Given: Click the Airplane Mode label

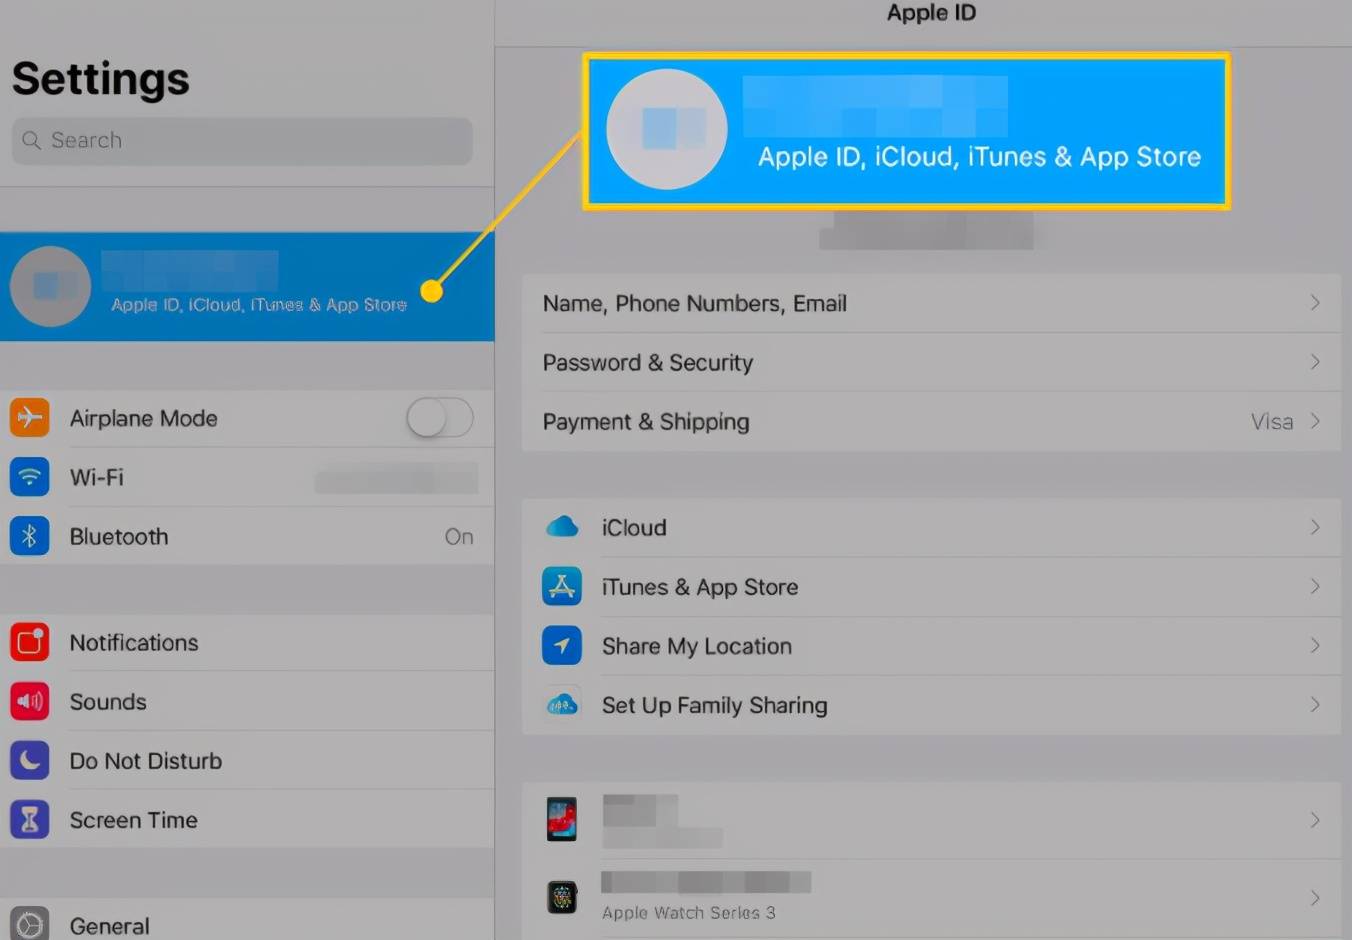Looking at the screenshot, I should [x=143, y=418].
